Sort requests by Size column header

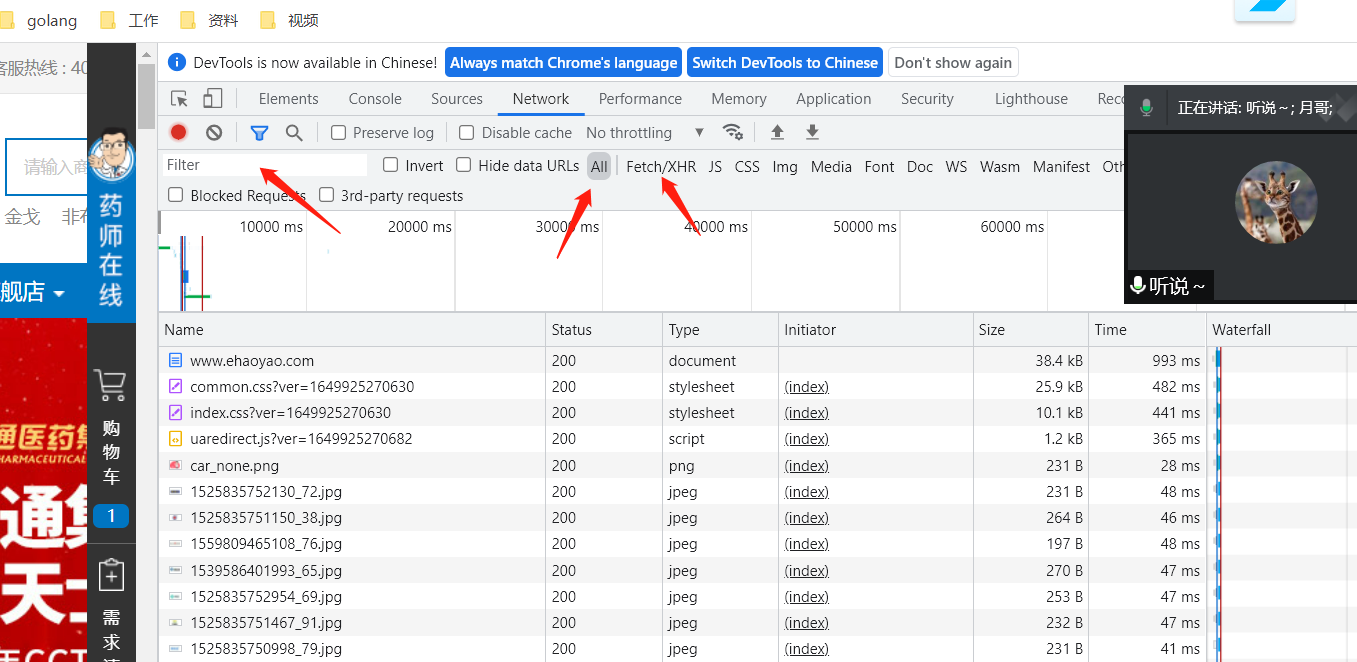tap(1030, 329)
